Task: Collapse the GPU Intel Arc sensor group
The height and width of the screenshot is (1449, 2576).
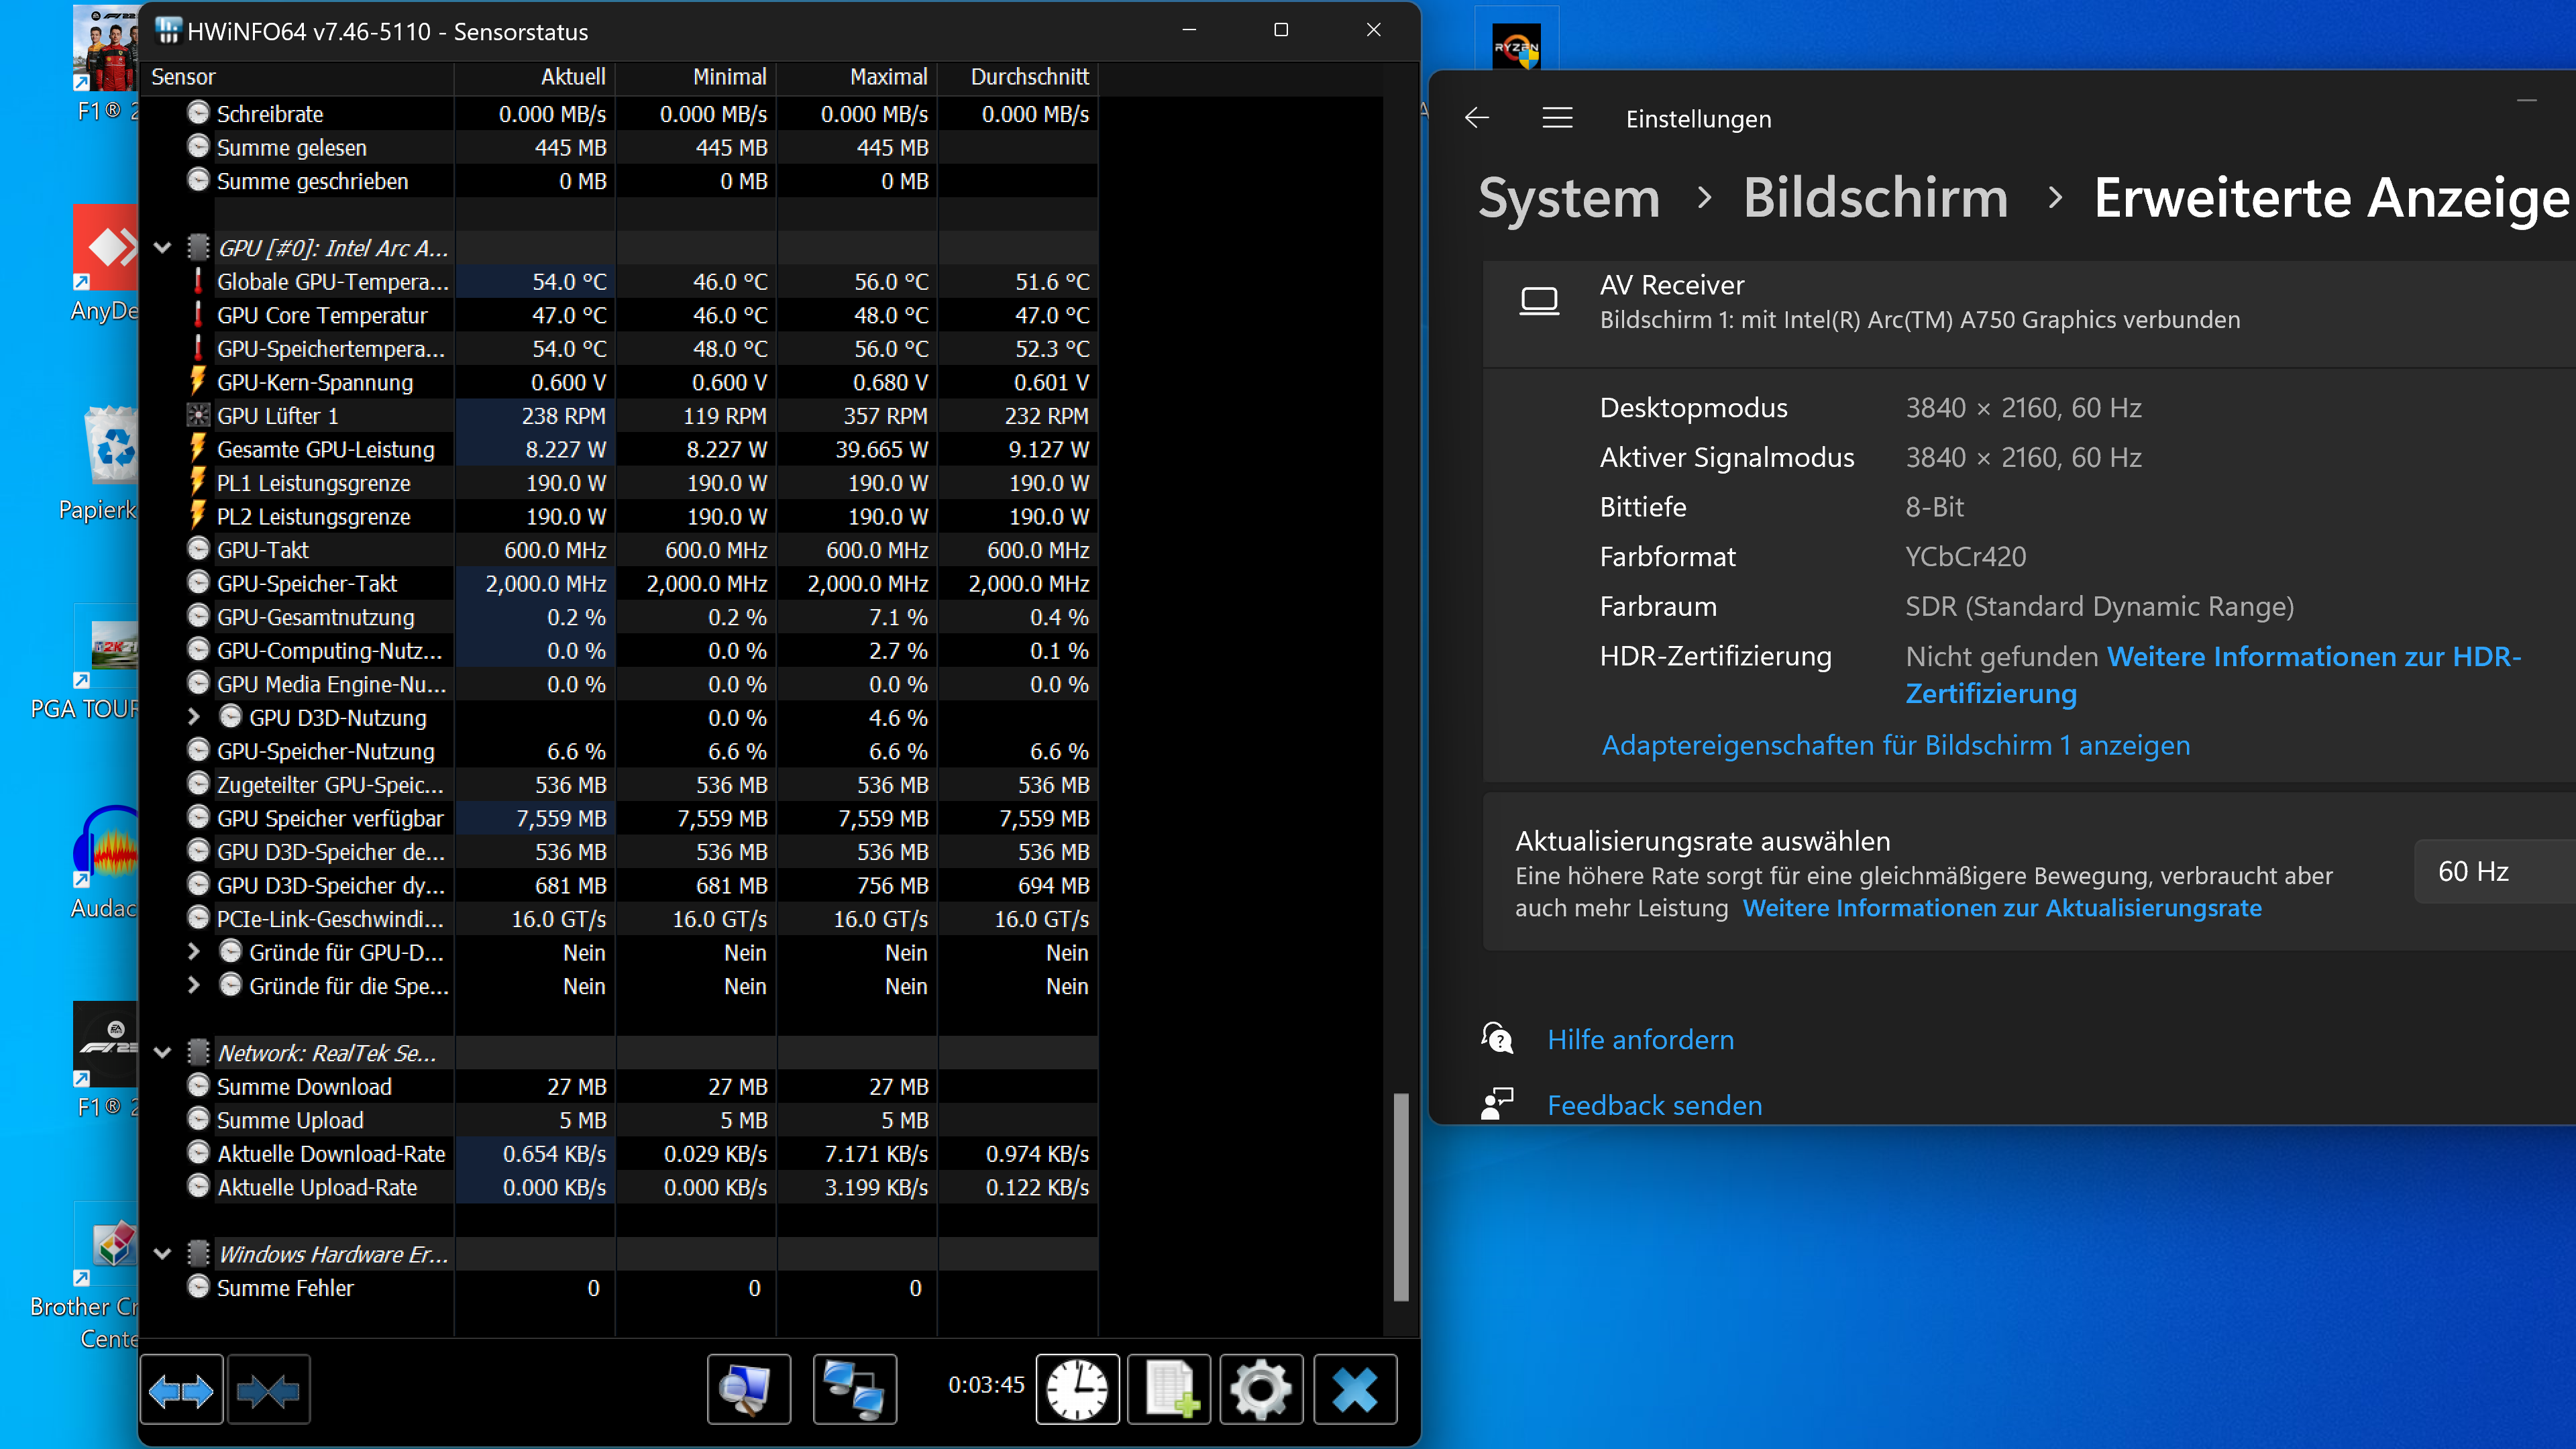Action: [x=162, y=248]
